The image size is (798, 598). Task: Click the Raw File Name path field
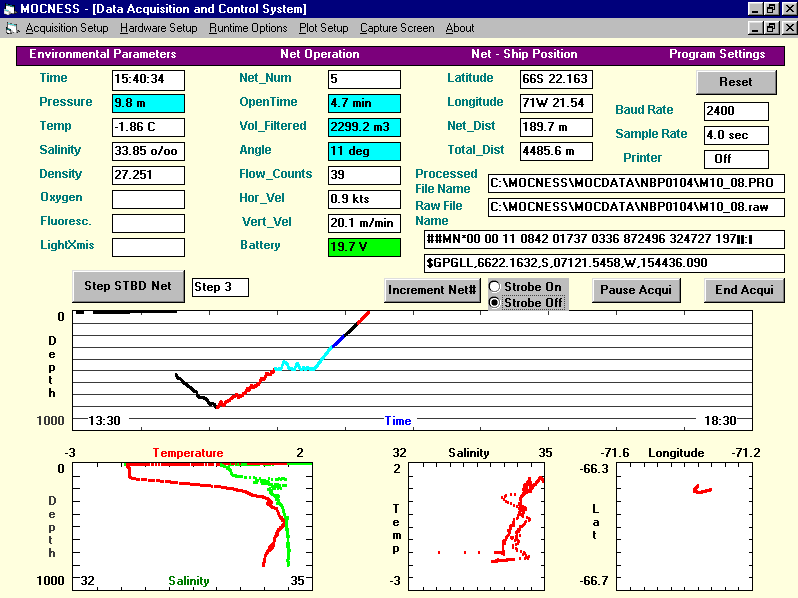click(x=636, y=207)
